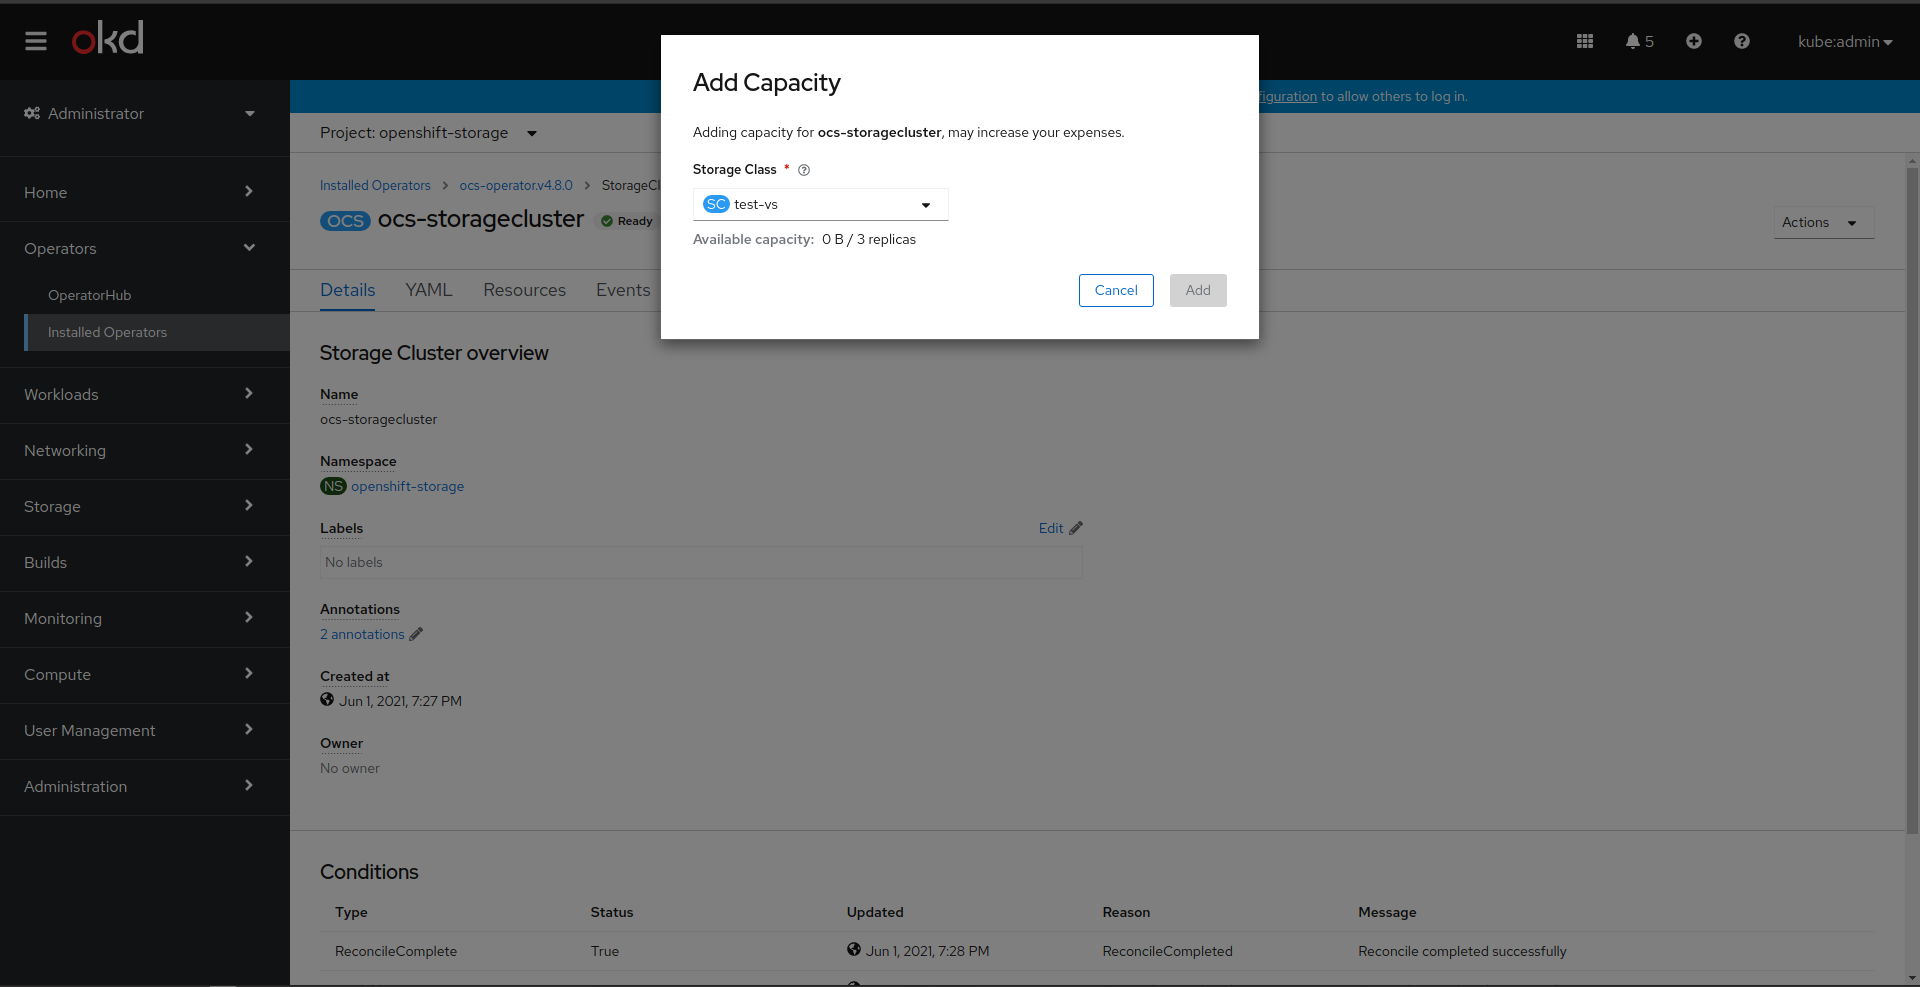Switch to the Details tab

pos(348,290)
